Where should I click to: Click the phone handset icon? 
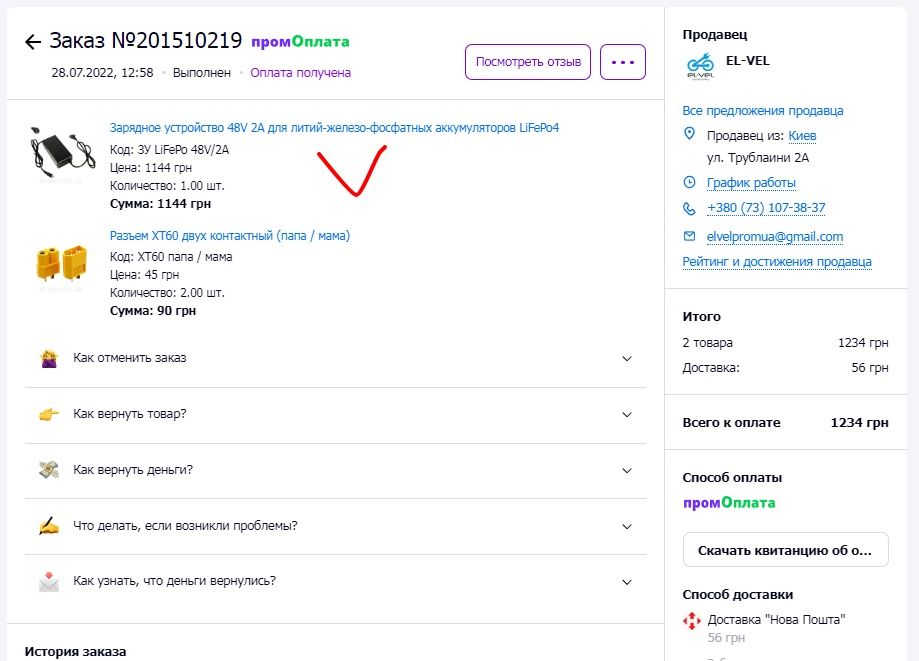coord(689,208)
